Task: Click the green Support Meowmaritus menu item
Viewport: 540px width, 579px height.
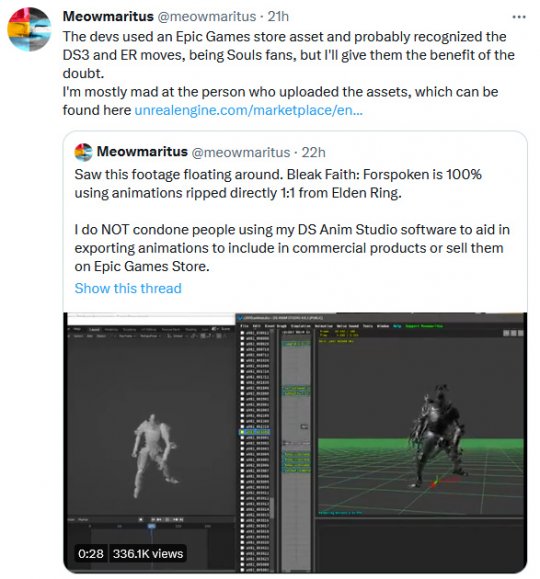Action: (424, 326)
